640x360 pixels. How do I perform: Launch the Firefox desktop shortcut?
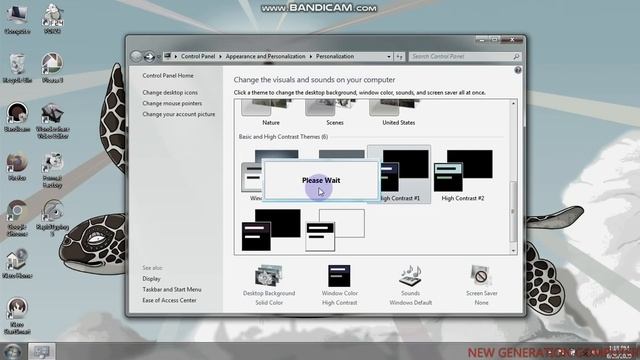[17, 167]
